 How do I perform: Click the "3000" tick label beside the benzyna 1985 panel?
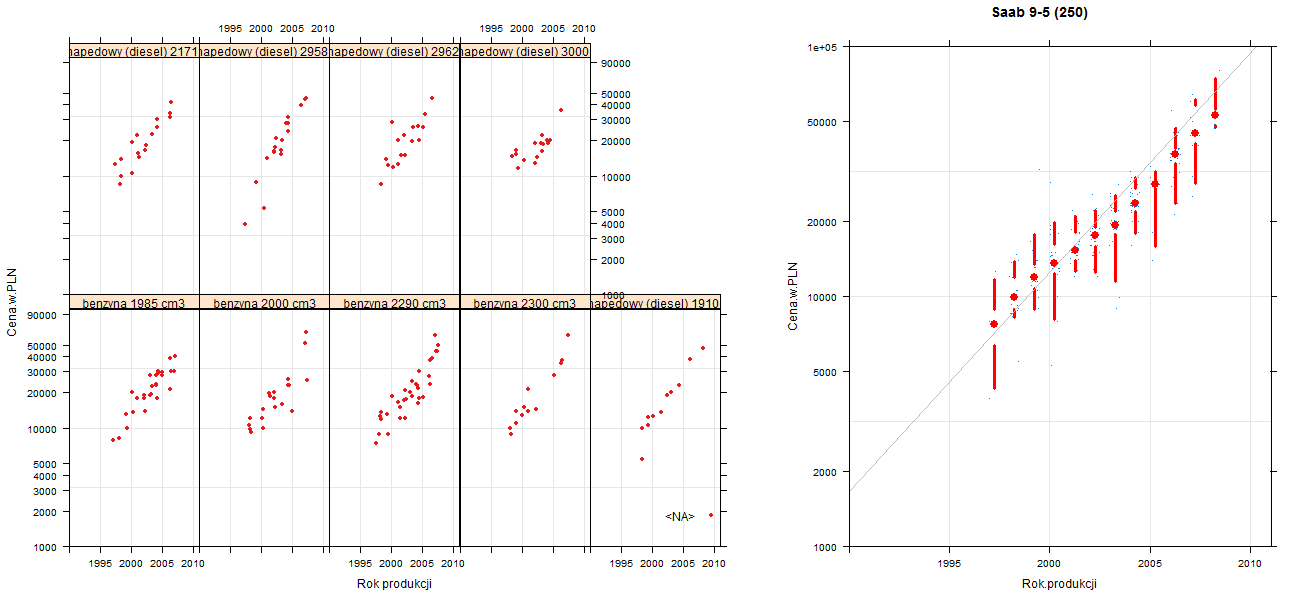(x=47, y=491)
